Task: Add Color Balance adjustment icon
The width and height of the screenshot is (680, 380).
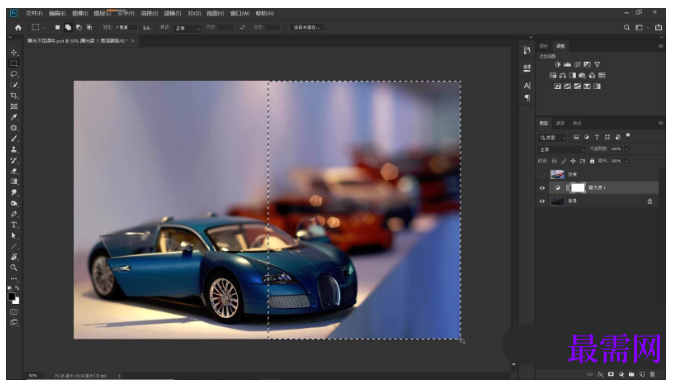Action: [562, 75]
